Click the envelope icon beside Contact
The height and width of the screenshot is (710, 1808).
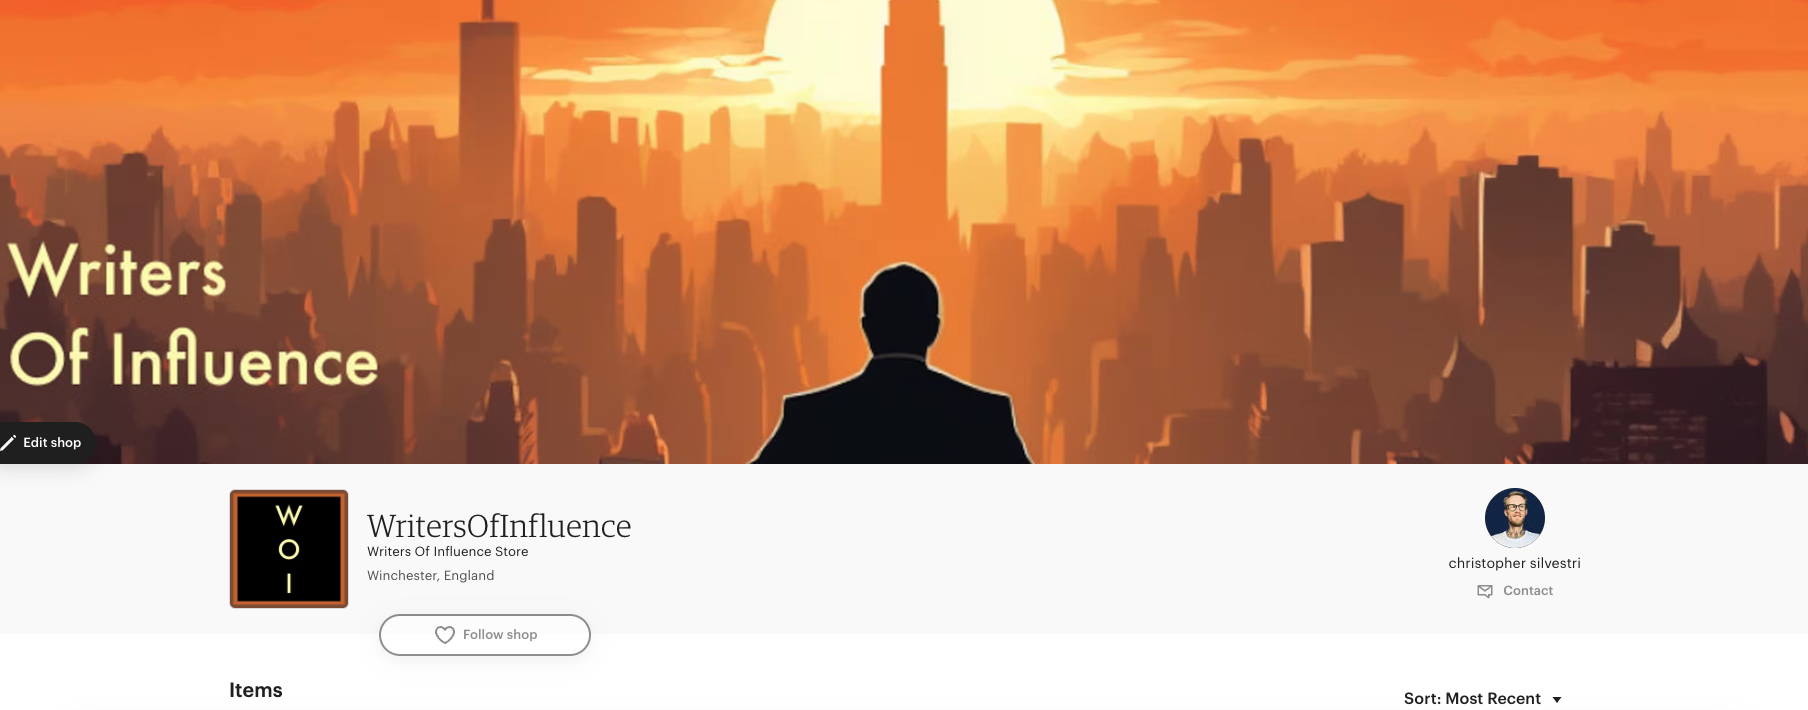(1485, 591)
